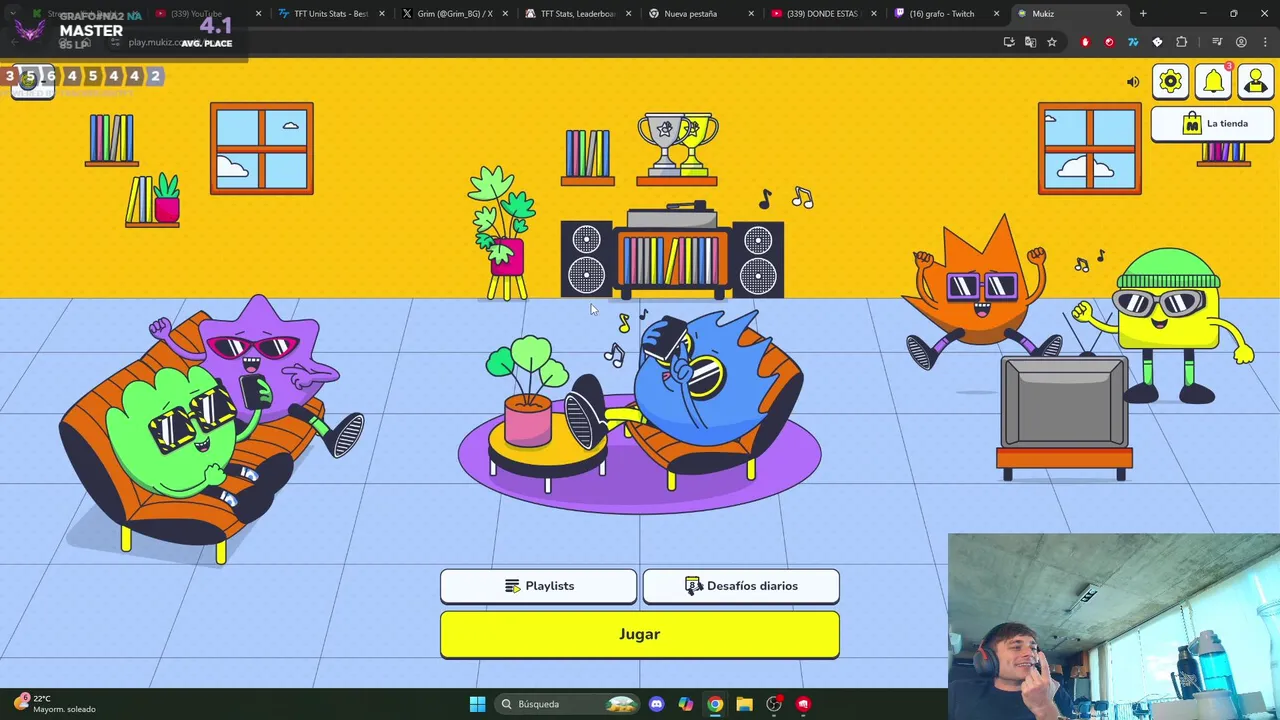Open the Playlists section
Image resolution: width=1280 pixels, height=720 pixels.
(538, 586)
